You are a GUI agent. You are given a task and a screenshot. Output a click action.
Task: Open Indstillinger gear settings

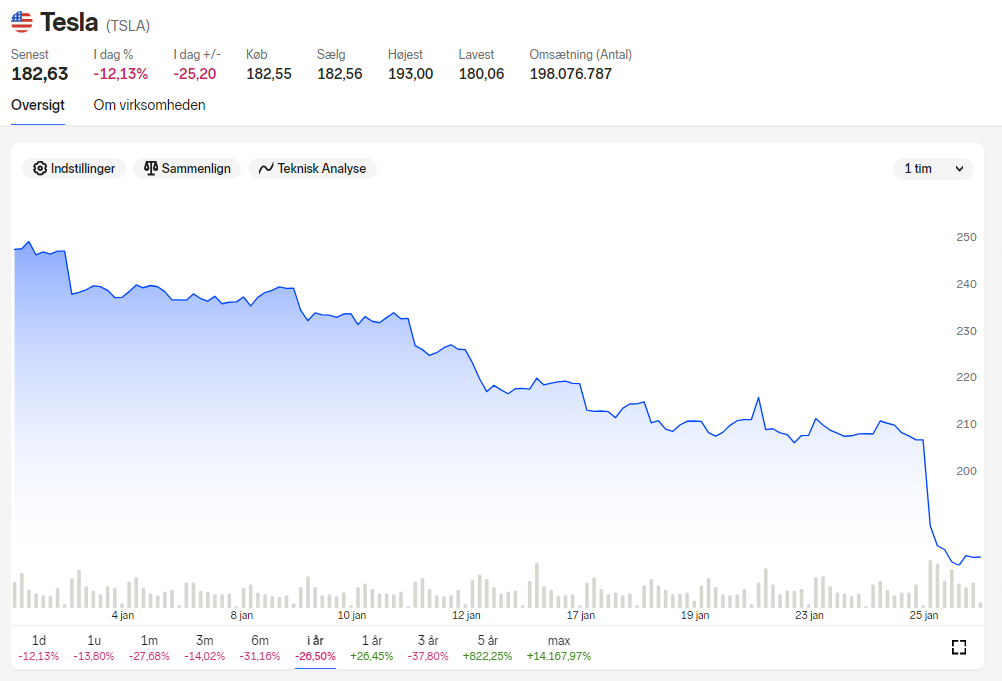74,169
